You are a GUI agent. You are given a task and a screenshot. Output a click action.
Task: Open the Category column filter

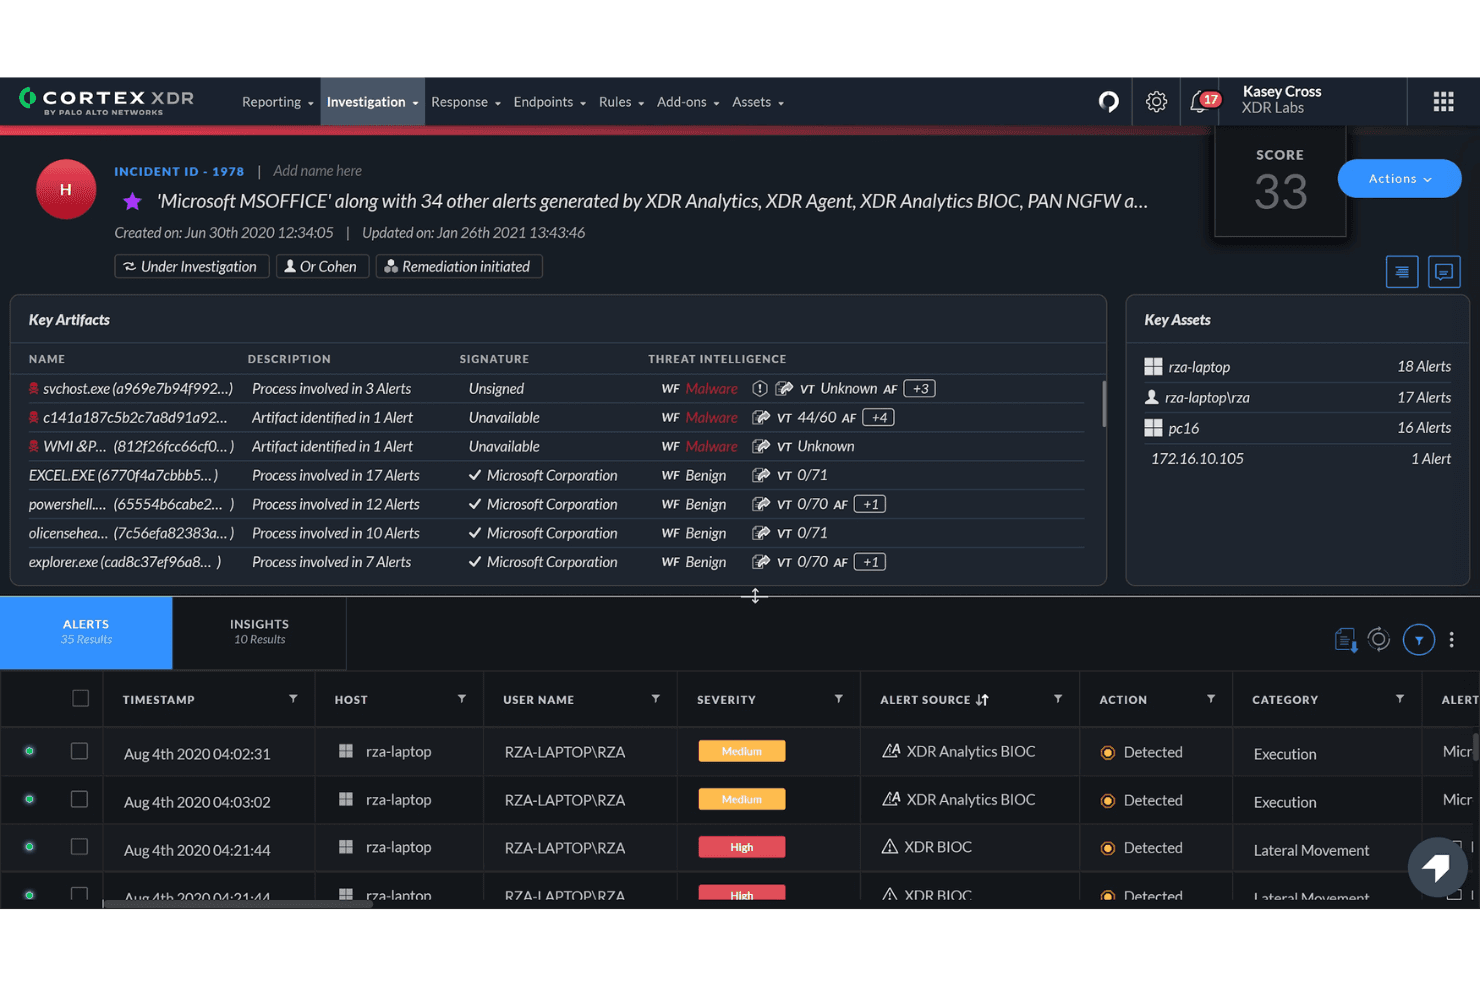pos(1400,699)
